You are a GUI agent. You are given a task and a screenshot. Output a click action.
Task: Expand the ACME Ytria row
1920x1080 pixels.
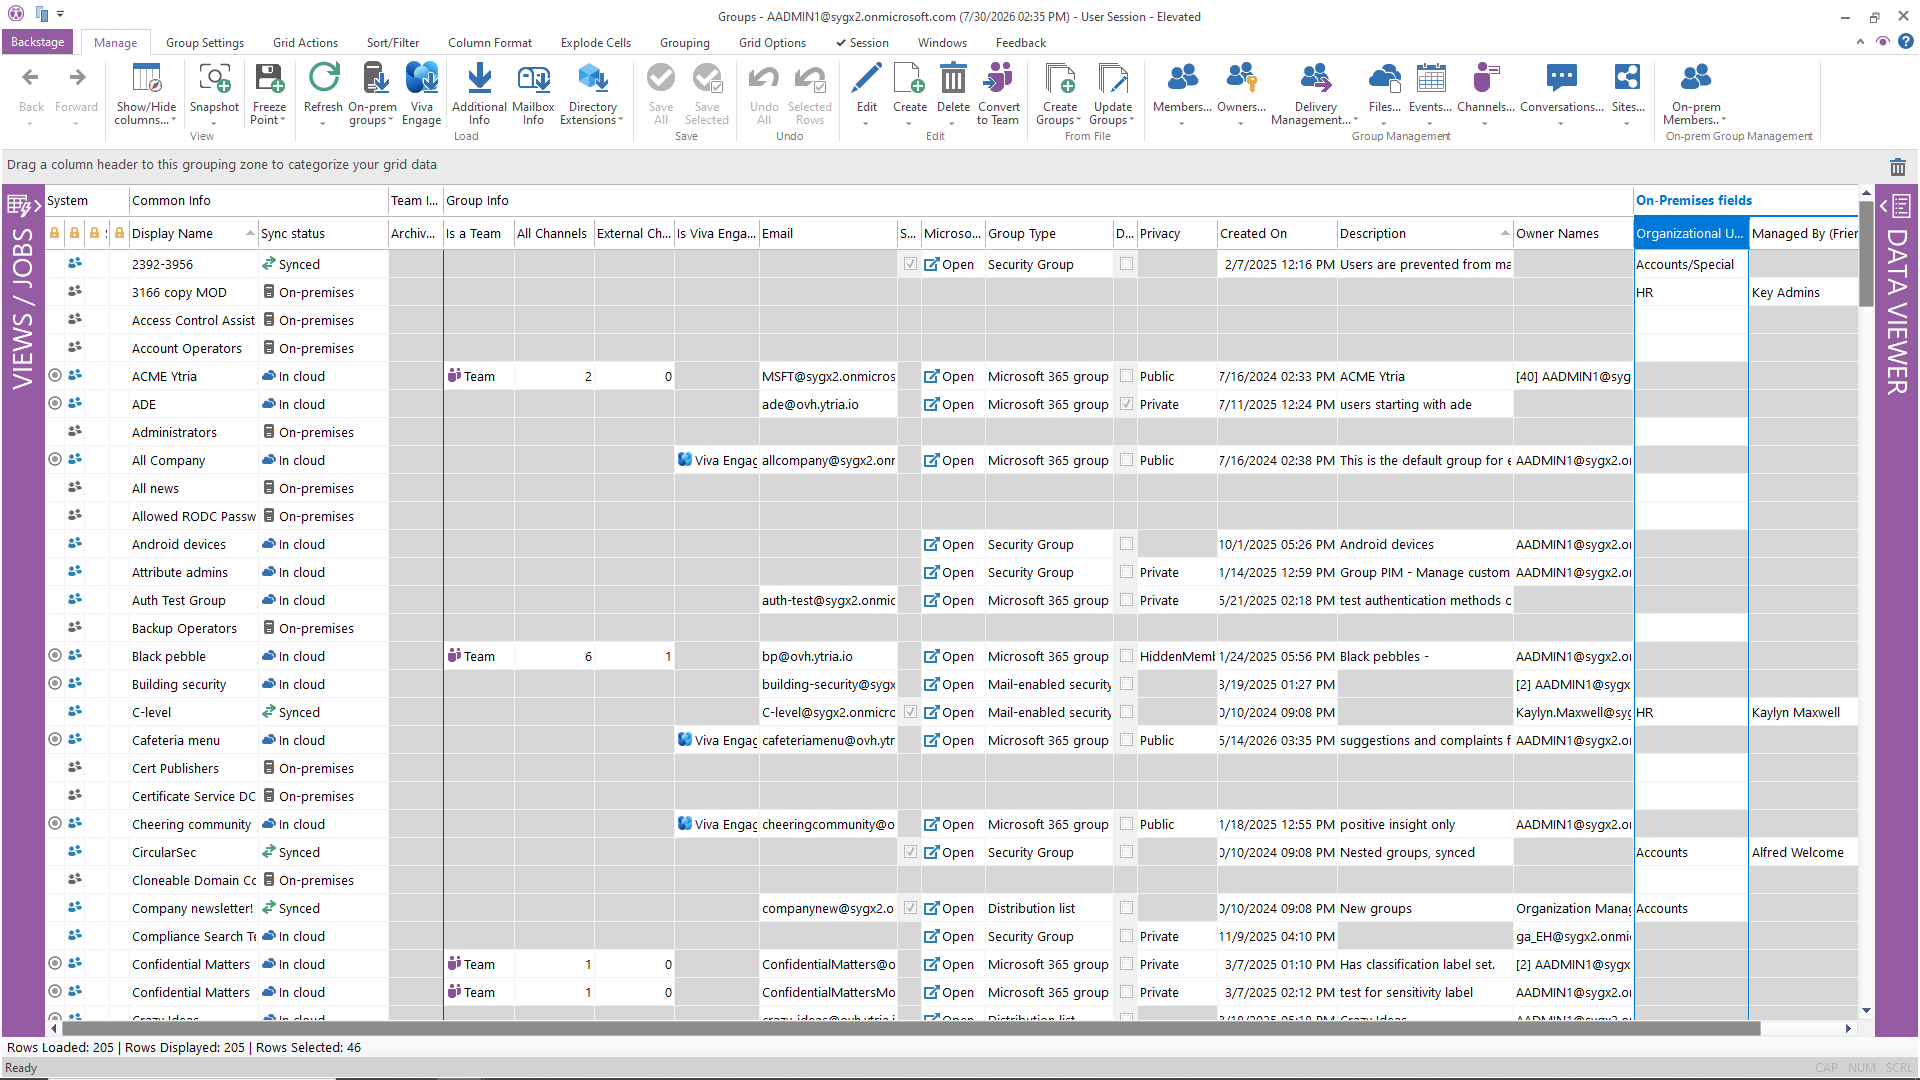55,375
